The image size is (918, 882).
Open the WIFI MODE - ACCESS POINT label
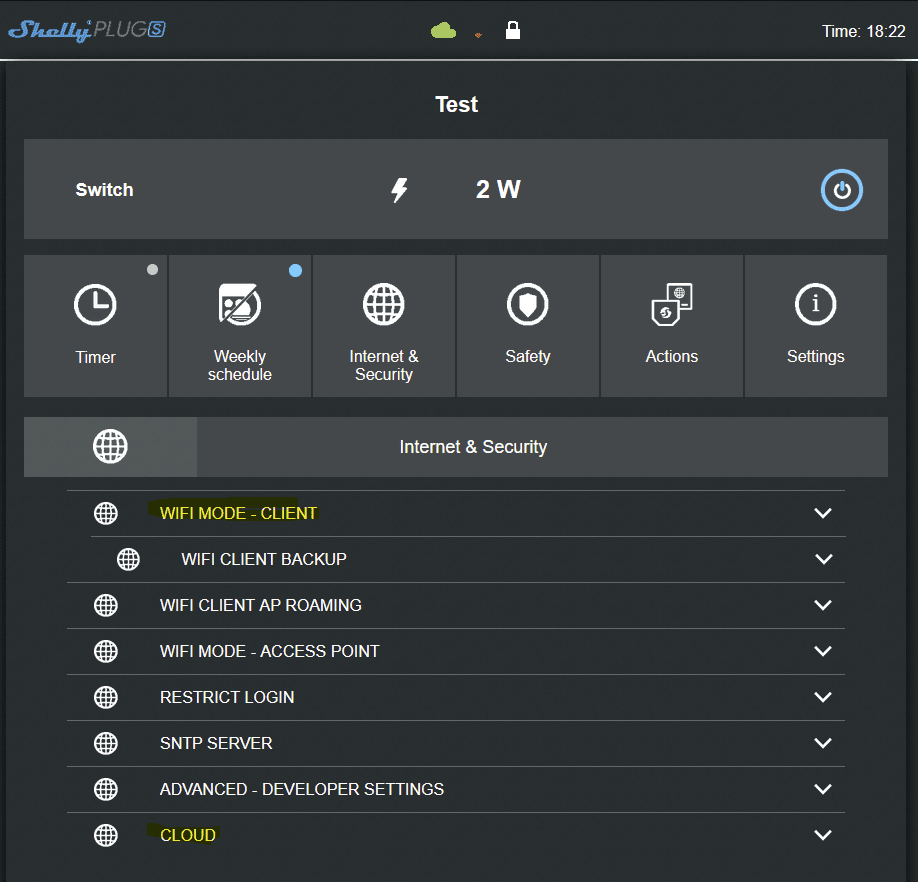pyautogui.click(x=269, y=651)
